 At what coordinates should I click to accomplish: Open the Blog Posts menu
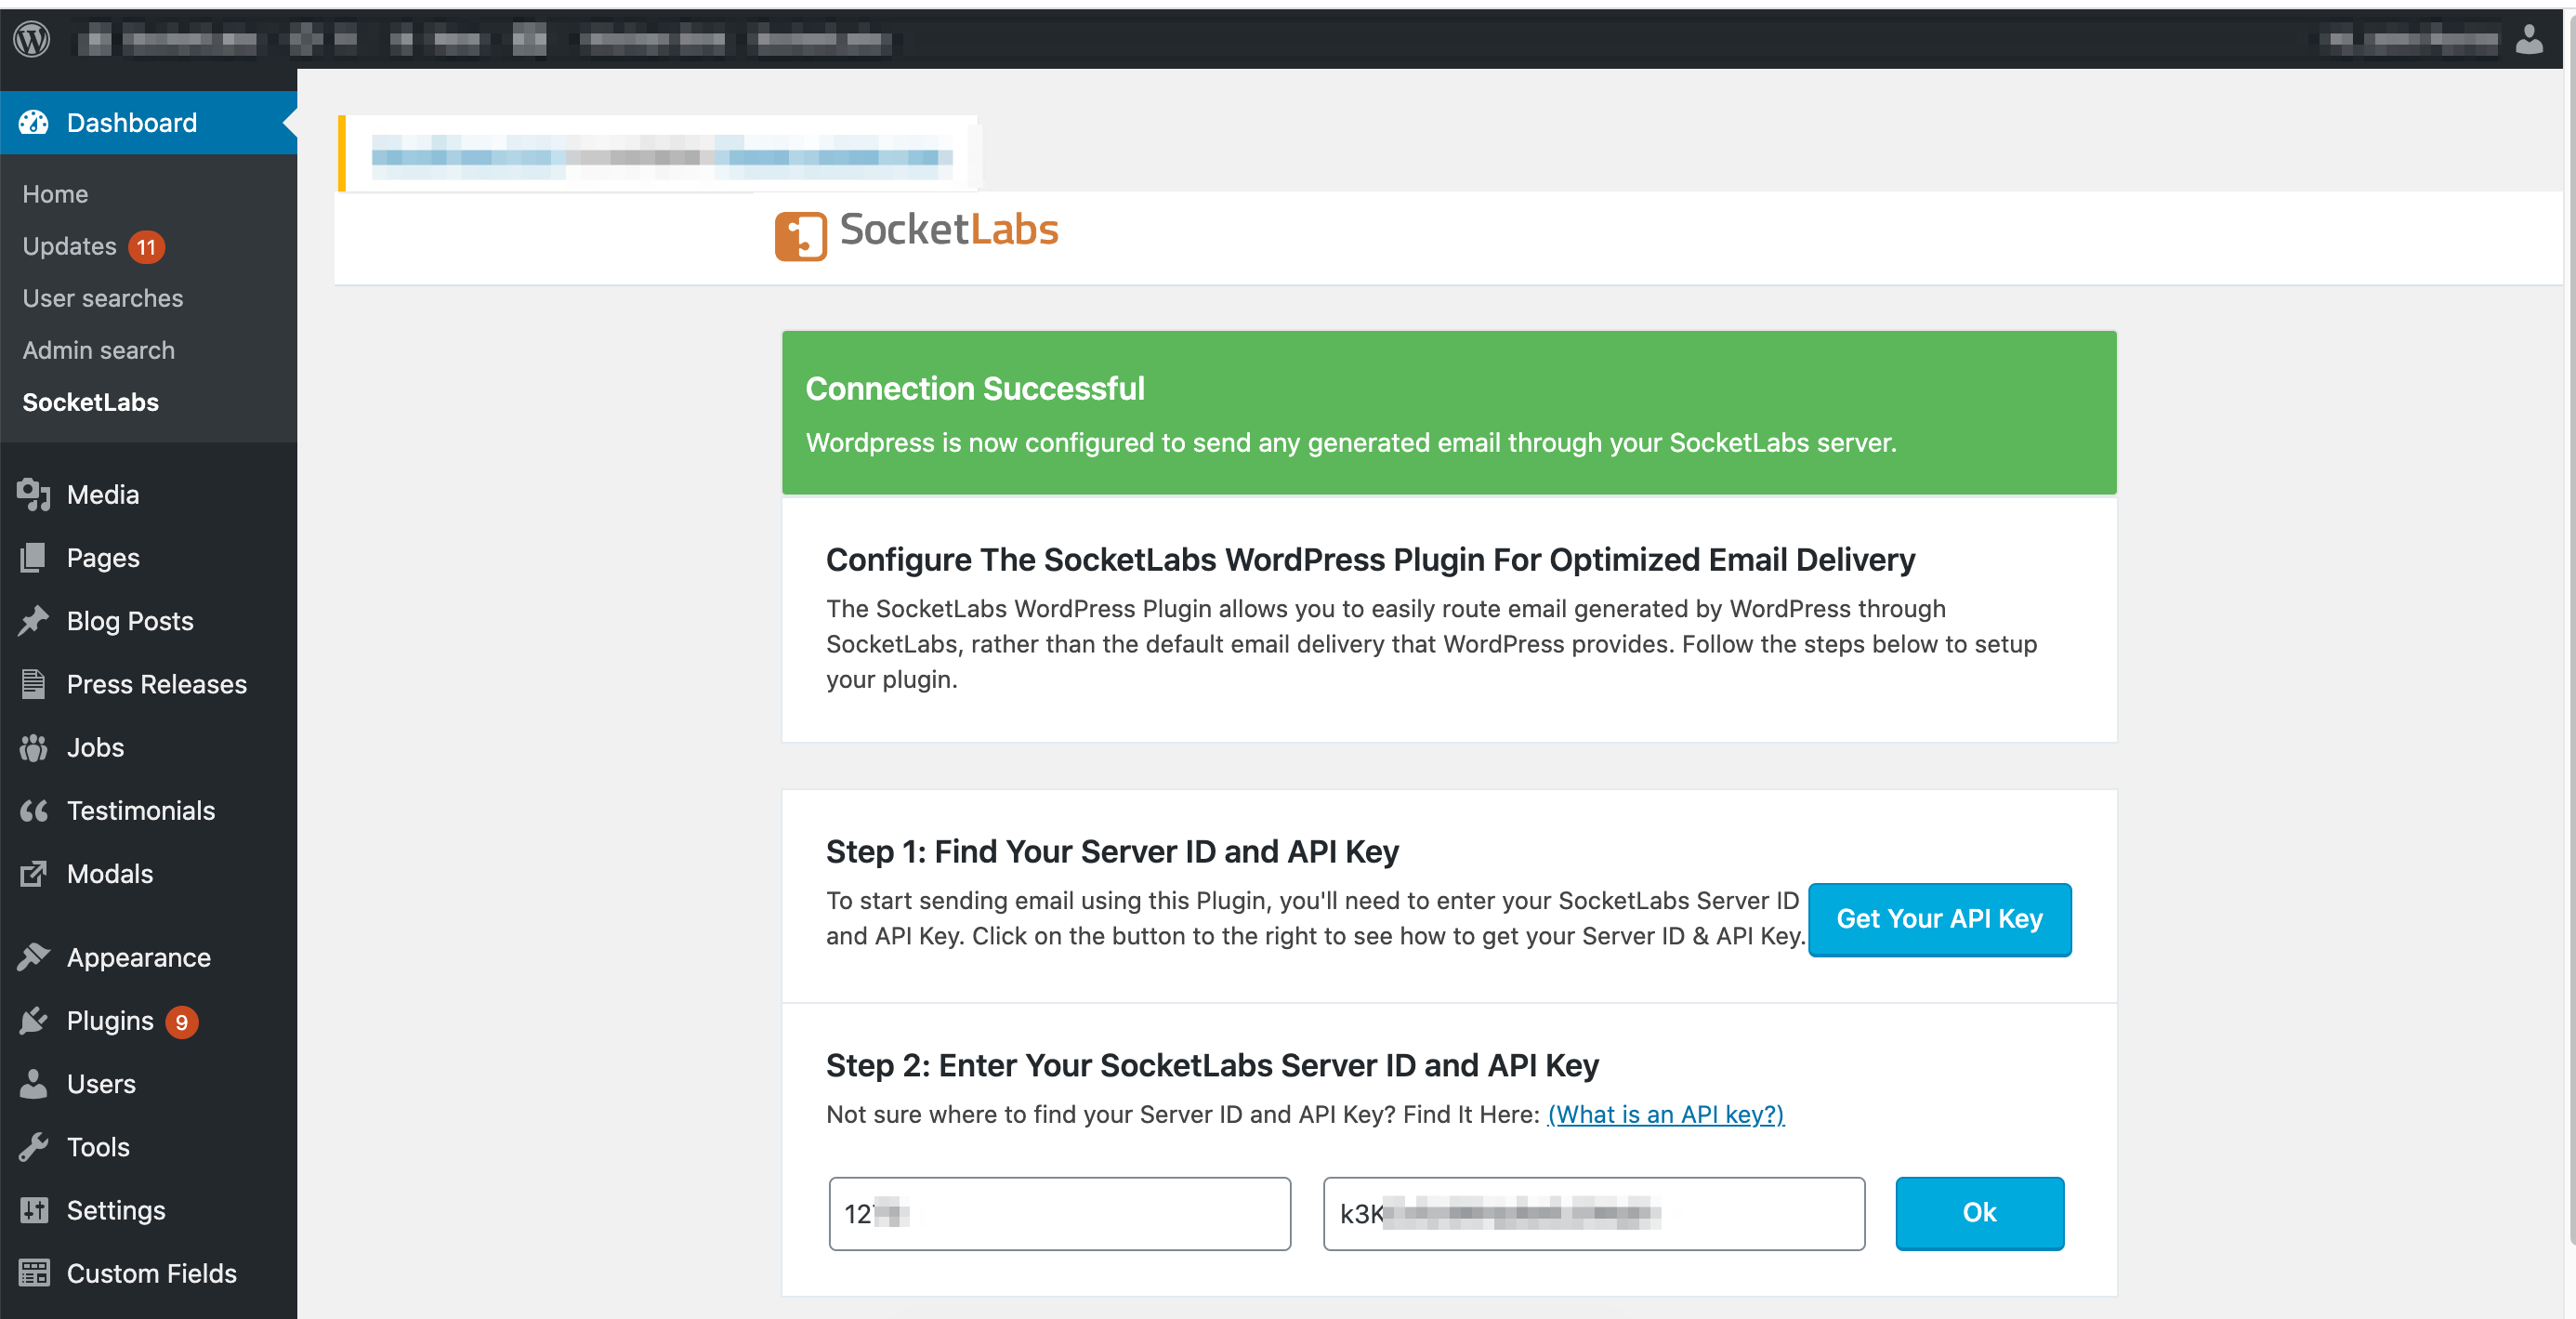pyautogui.click(x=148, y=621)
